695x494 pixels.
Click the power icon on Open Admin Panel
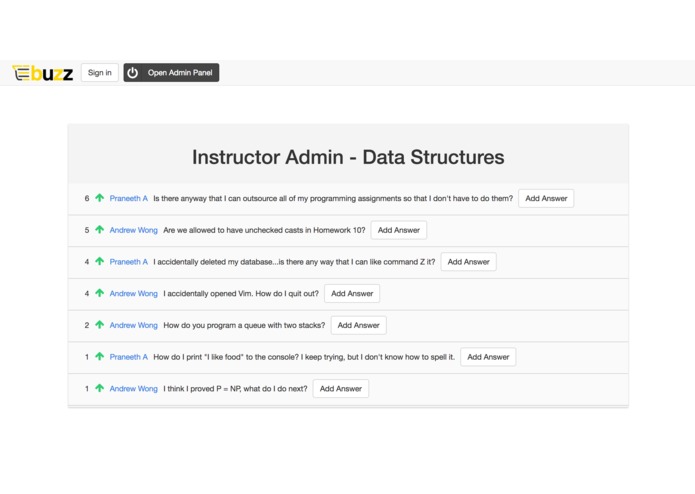133,73
